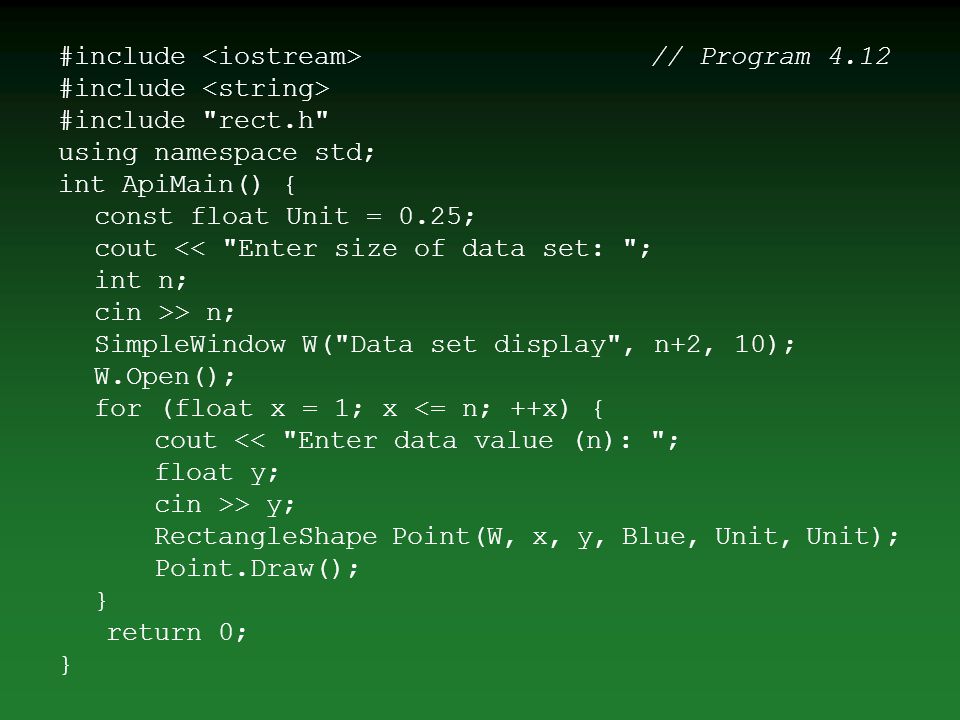
Task: Click the SimpleWindow W declaration line
Action: coord(444,344)
